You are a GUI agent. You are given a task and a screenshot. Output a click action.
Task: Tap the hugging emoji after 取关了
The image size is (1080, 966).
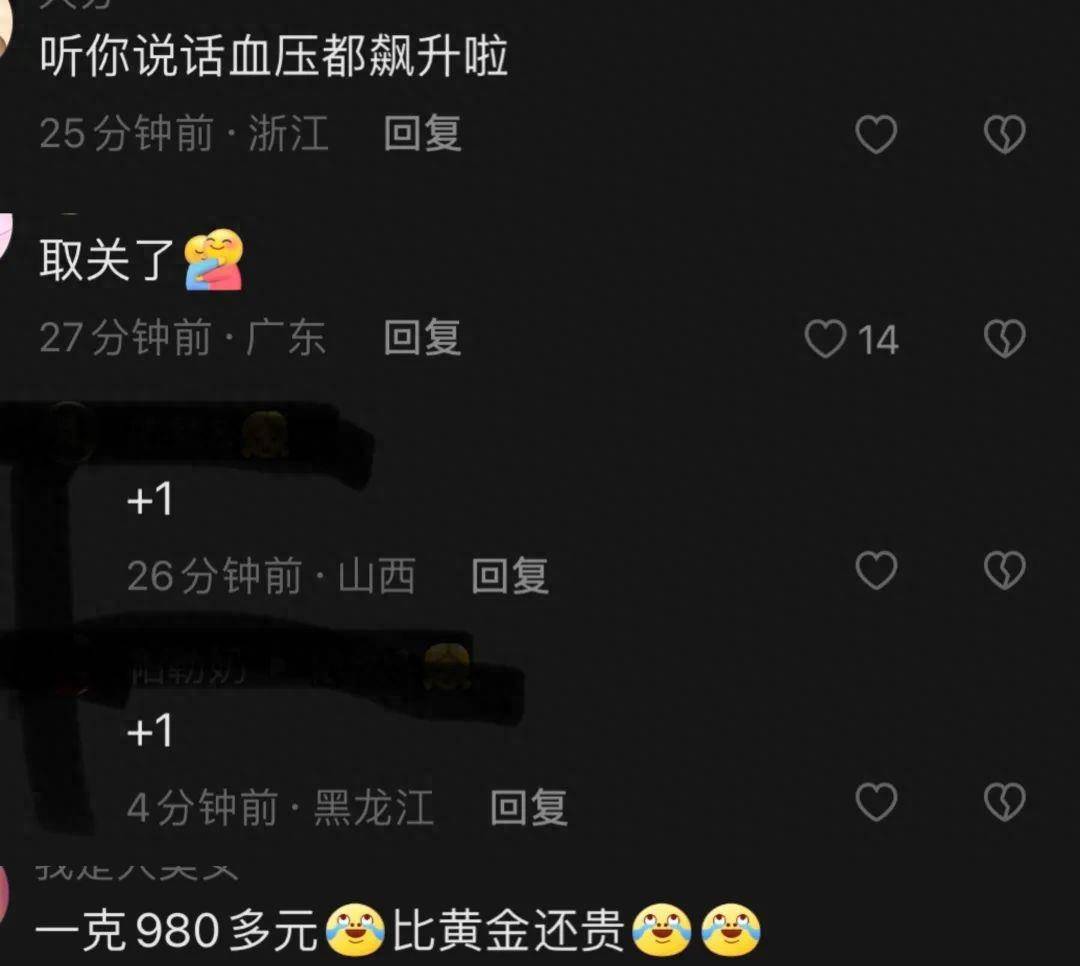(214, 260)
